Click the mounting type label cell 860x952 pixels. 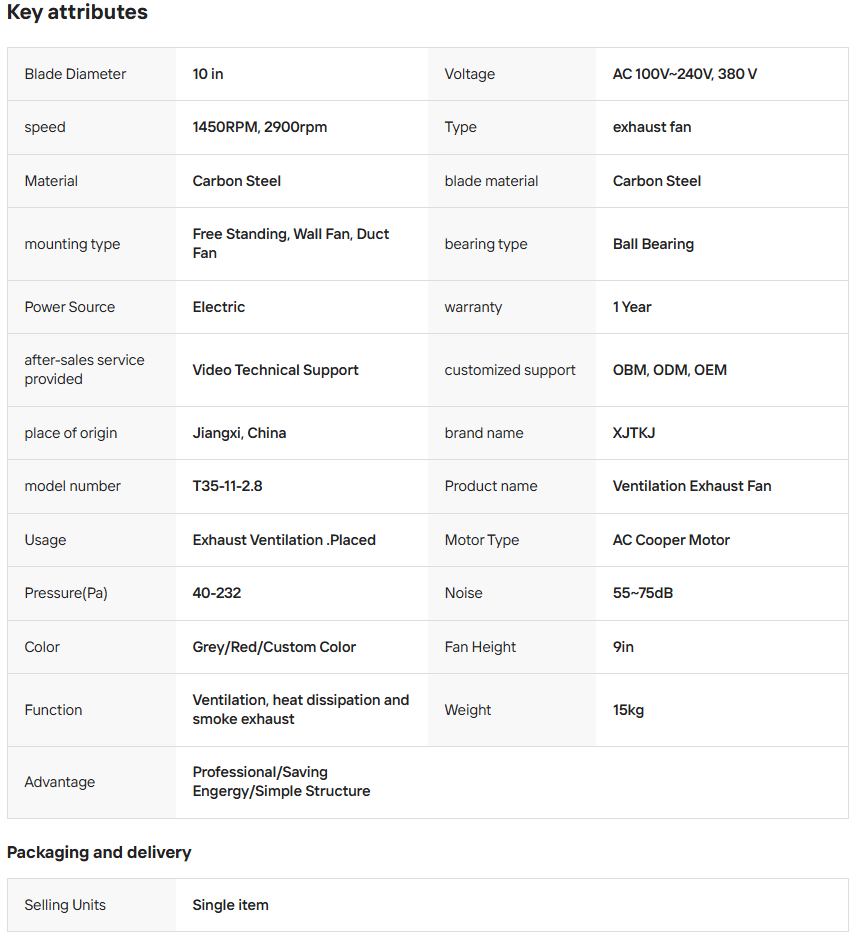point(92,244)
